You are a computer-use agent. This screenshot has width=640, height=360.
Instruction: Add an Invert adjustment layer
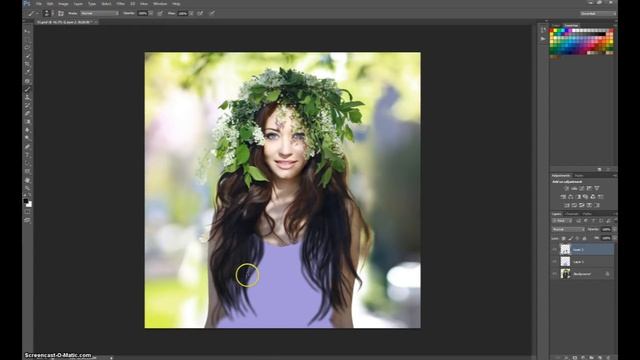pyautogui.click(x=567, y=205)
